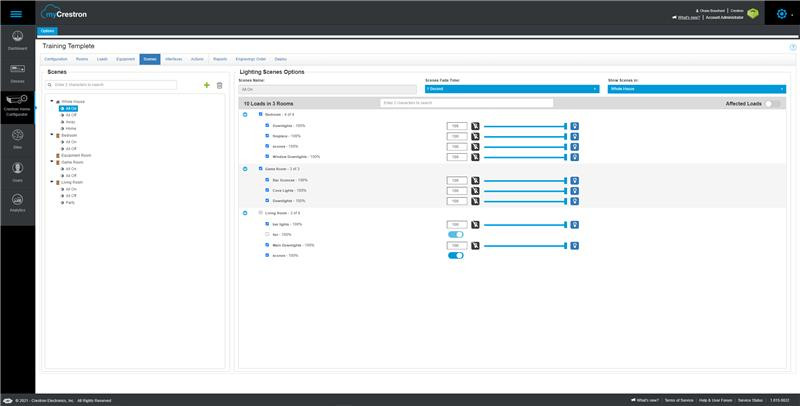The height and width of the screenshot is (406, 800).
Task: Toggle the Affected Loads switch
Action: 772,104
